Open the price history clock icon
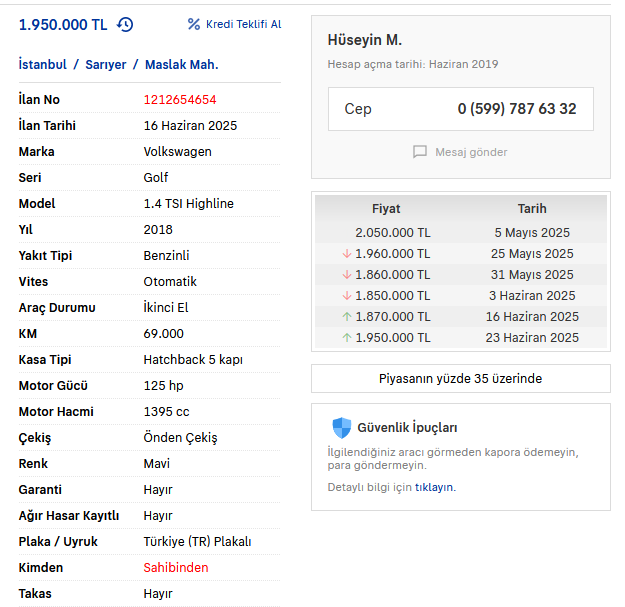 125,25
